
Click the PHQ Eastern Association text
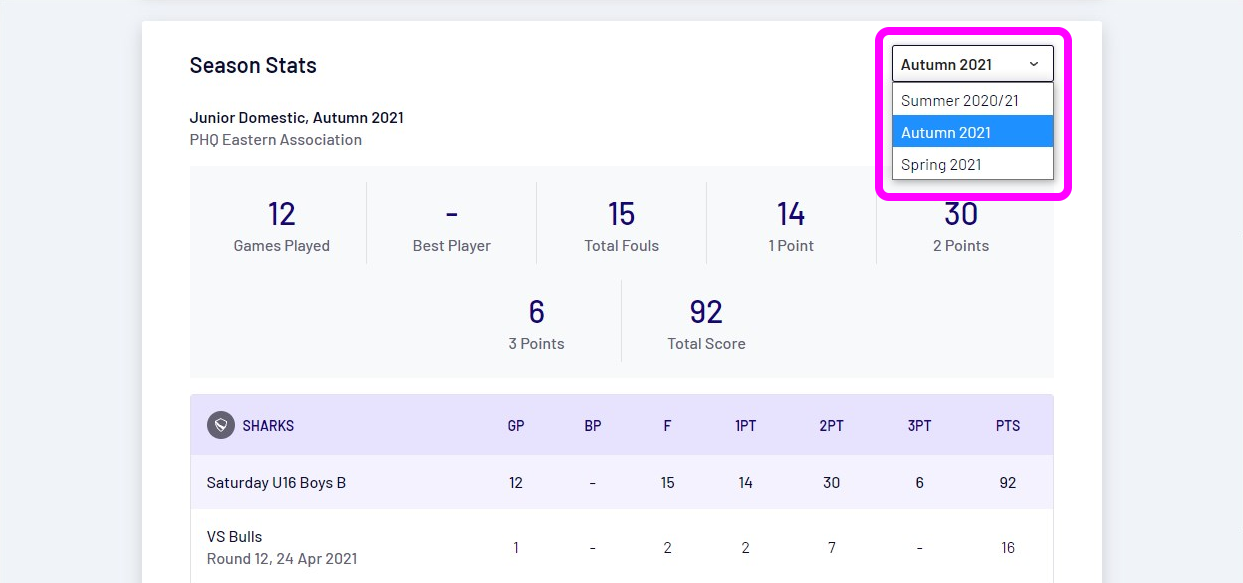click(x=276, y=140)
